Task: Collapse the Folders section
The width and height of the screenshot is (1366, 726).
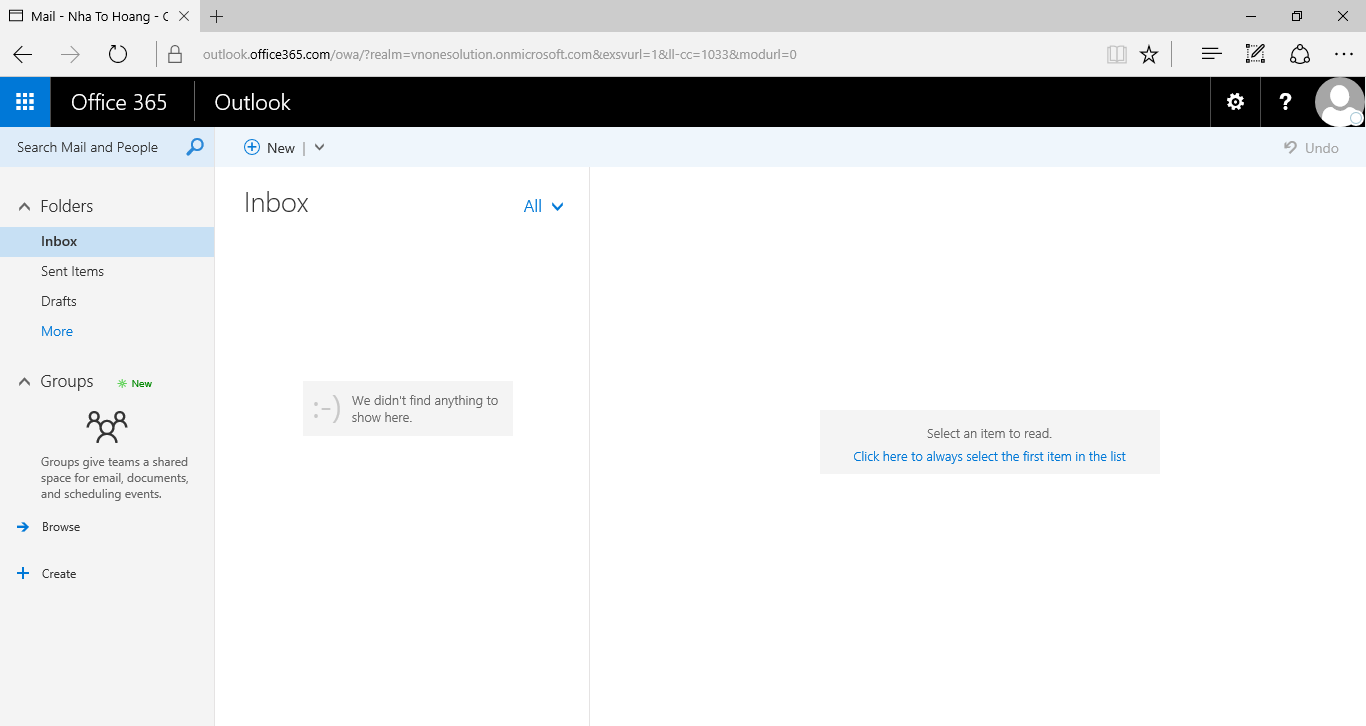Action: pyautogui.click(x=25, y=206)
